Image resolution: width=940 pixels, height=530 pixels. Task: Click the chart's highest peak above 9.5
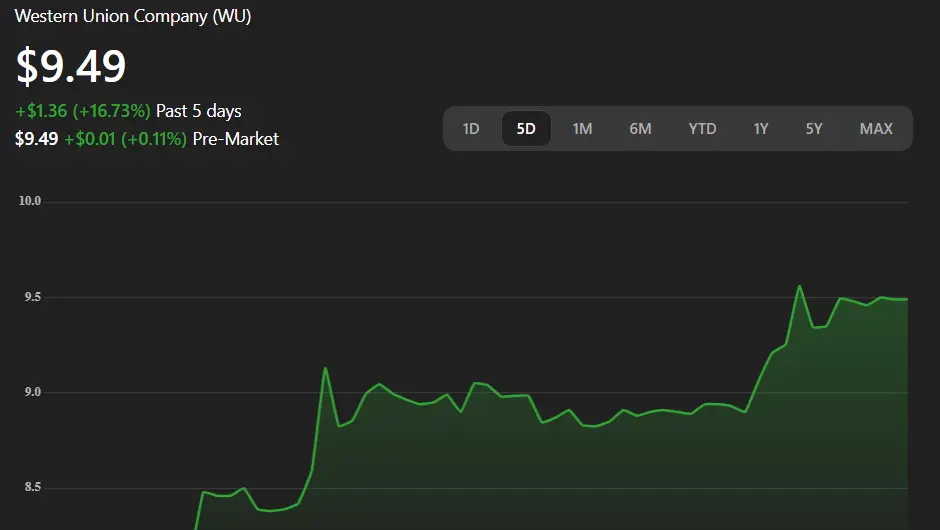click(x=800, y=286)
